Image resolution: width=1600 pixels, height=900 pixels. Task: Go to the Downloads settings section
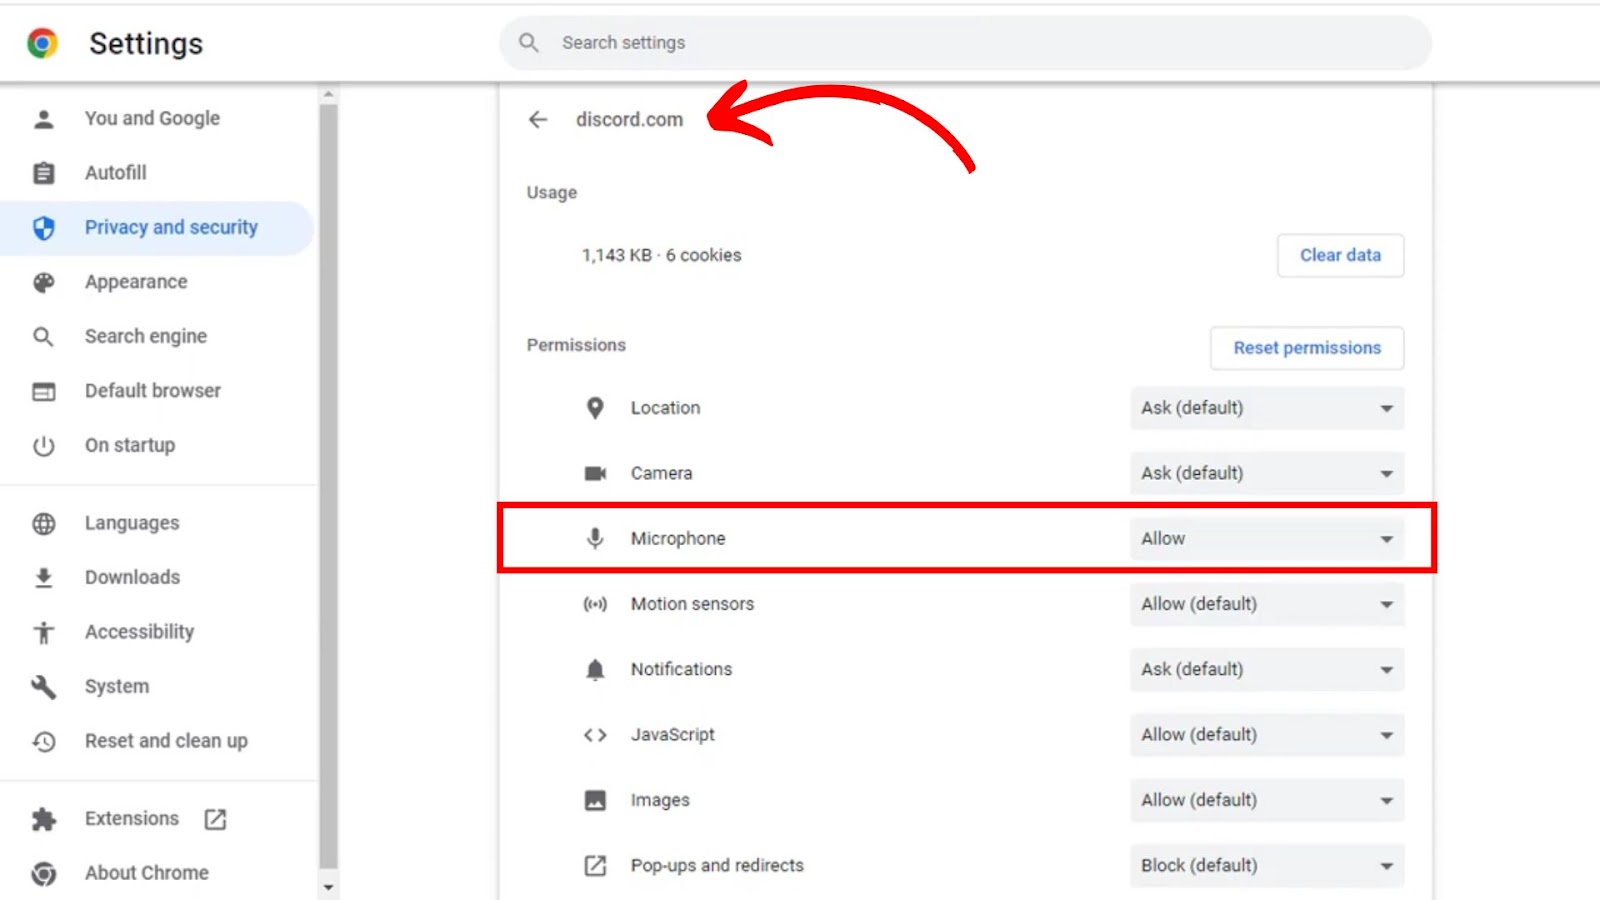click(x=132, y=578)
